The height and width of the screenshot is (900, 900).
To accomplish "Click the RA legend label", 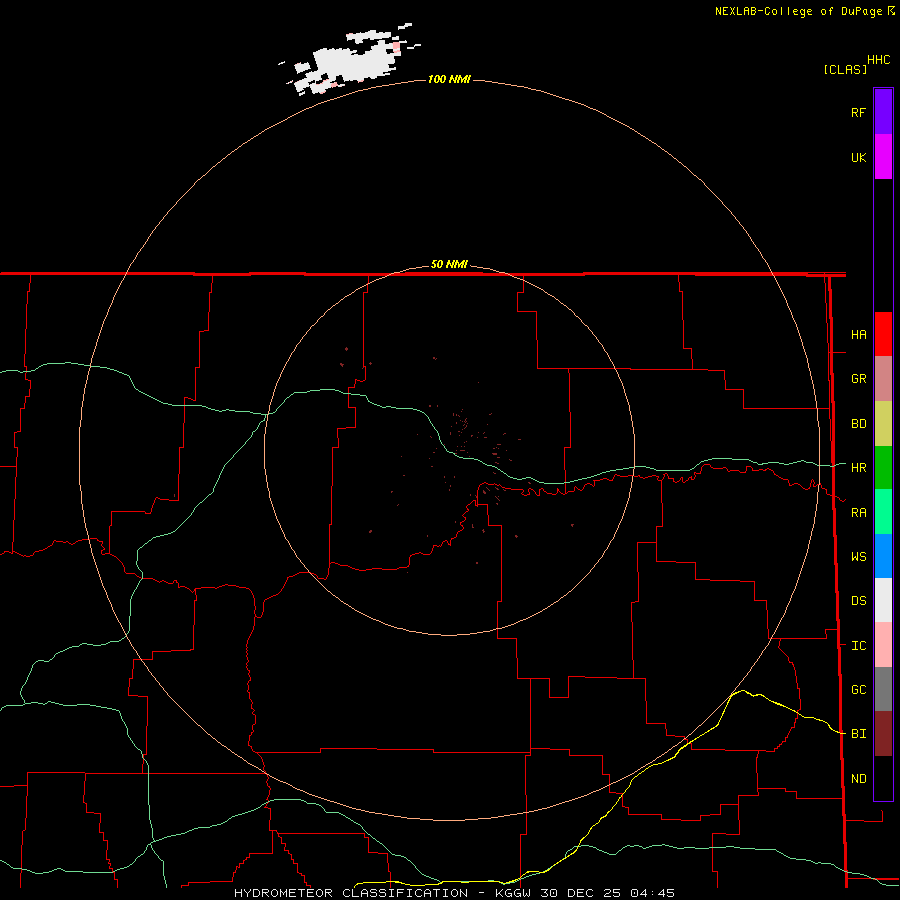I will (x=858, y=513).
